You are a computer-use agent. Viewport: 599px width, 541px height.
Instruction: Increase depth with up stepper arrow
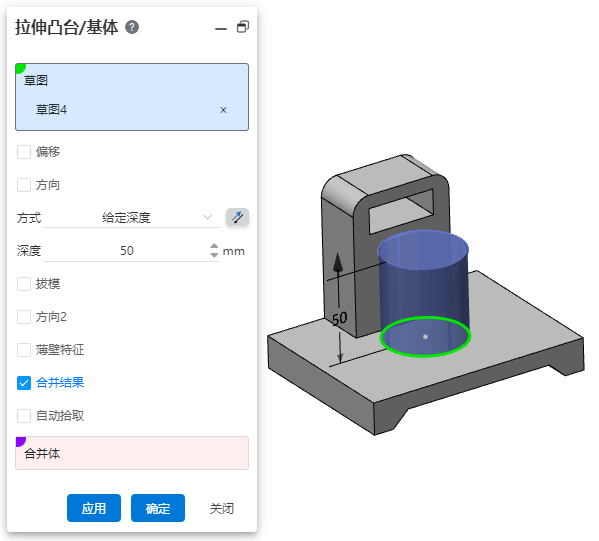click(214, 246)
